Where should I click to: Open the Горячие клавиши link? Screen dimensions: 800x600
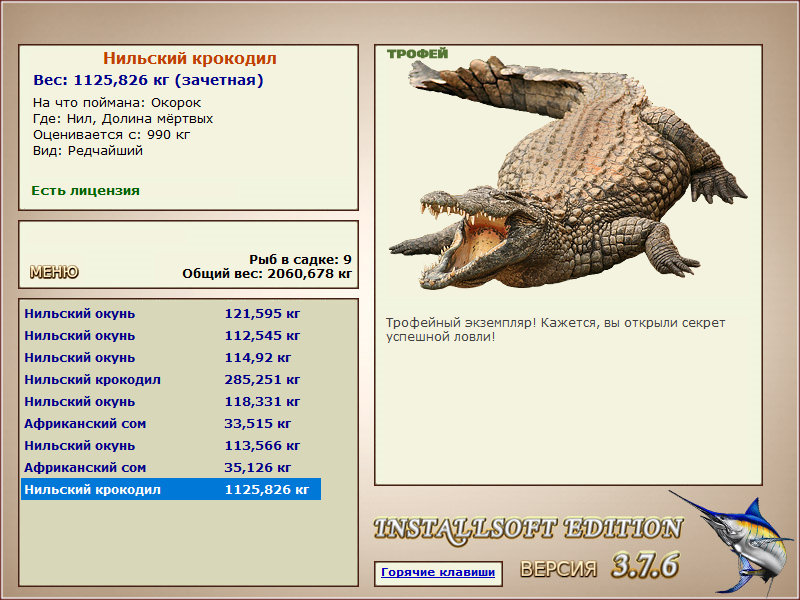click(x=438, y=572)
